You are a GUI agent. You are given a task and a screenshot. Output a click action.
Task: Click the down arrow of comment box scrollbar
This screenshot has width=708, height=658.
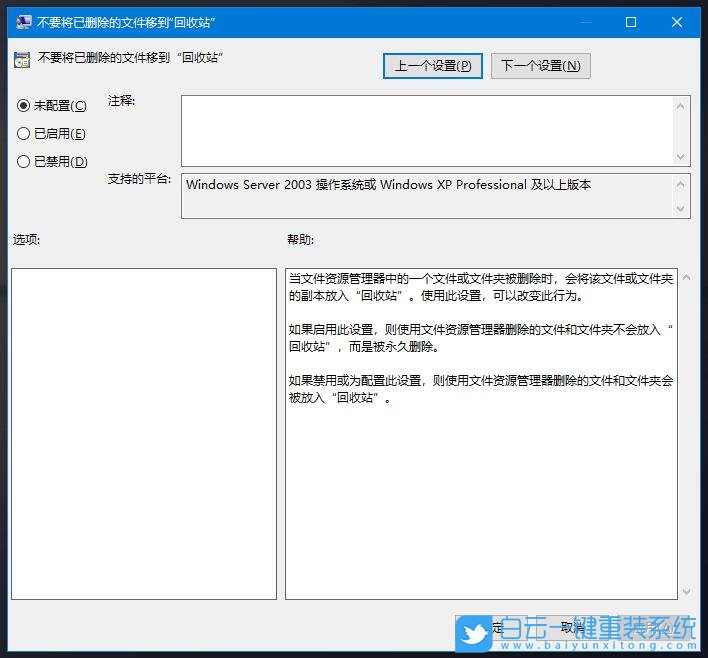click(681, 157)
